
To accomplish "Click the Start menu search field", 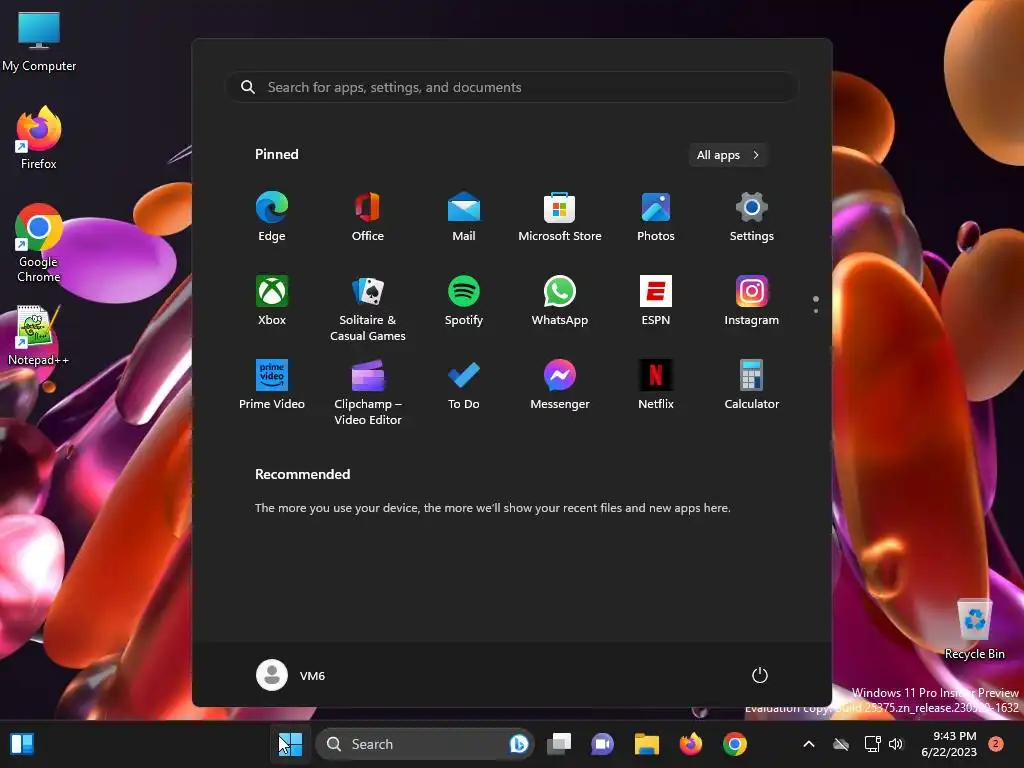I will (x=512, y=87).
